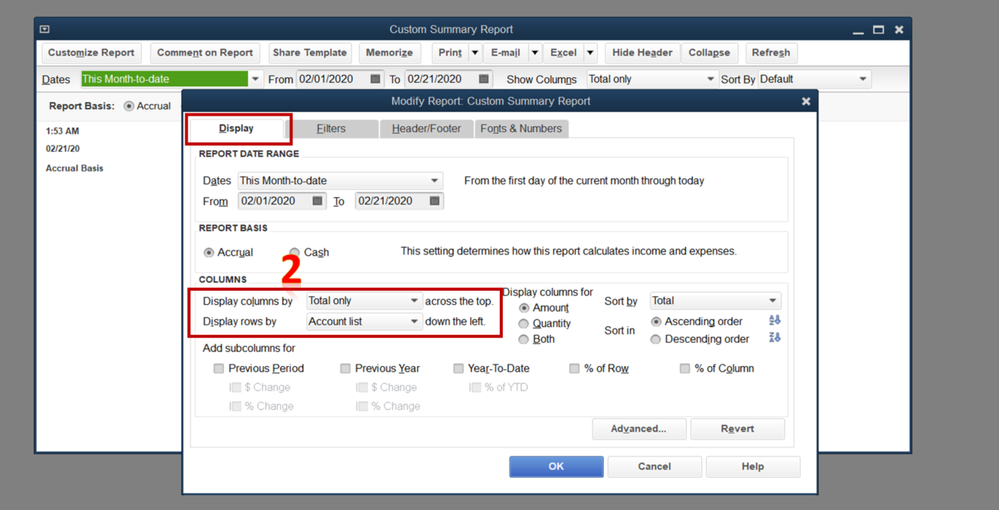Choose Both for display columns
Image resolution: width=999 pixels, height=510 pixels.
(x=524, y=340)
